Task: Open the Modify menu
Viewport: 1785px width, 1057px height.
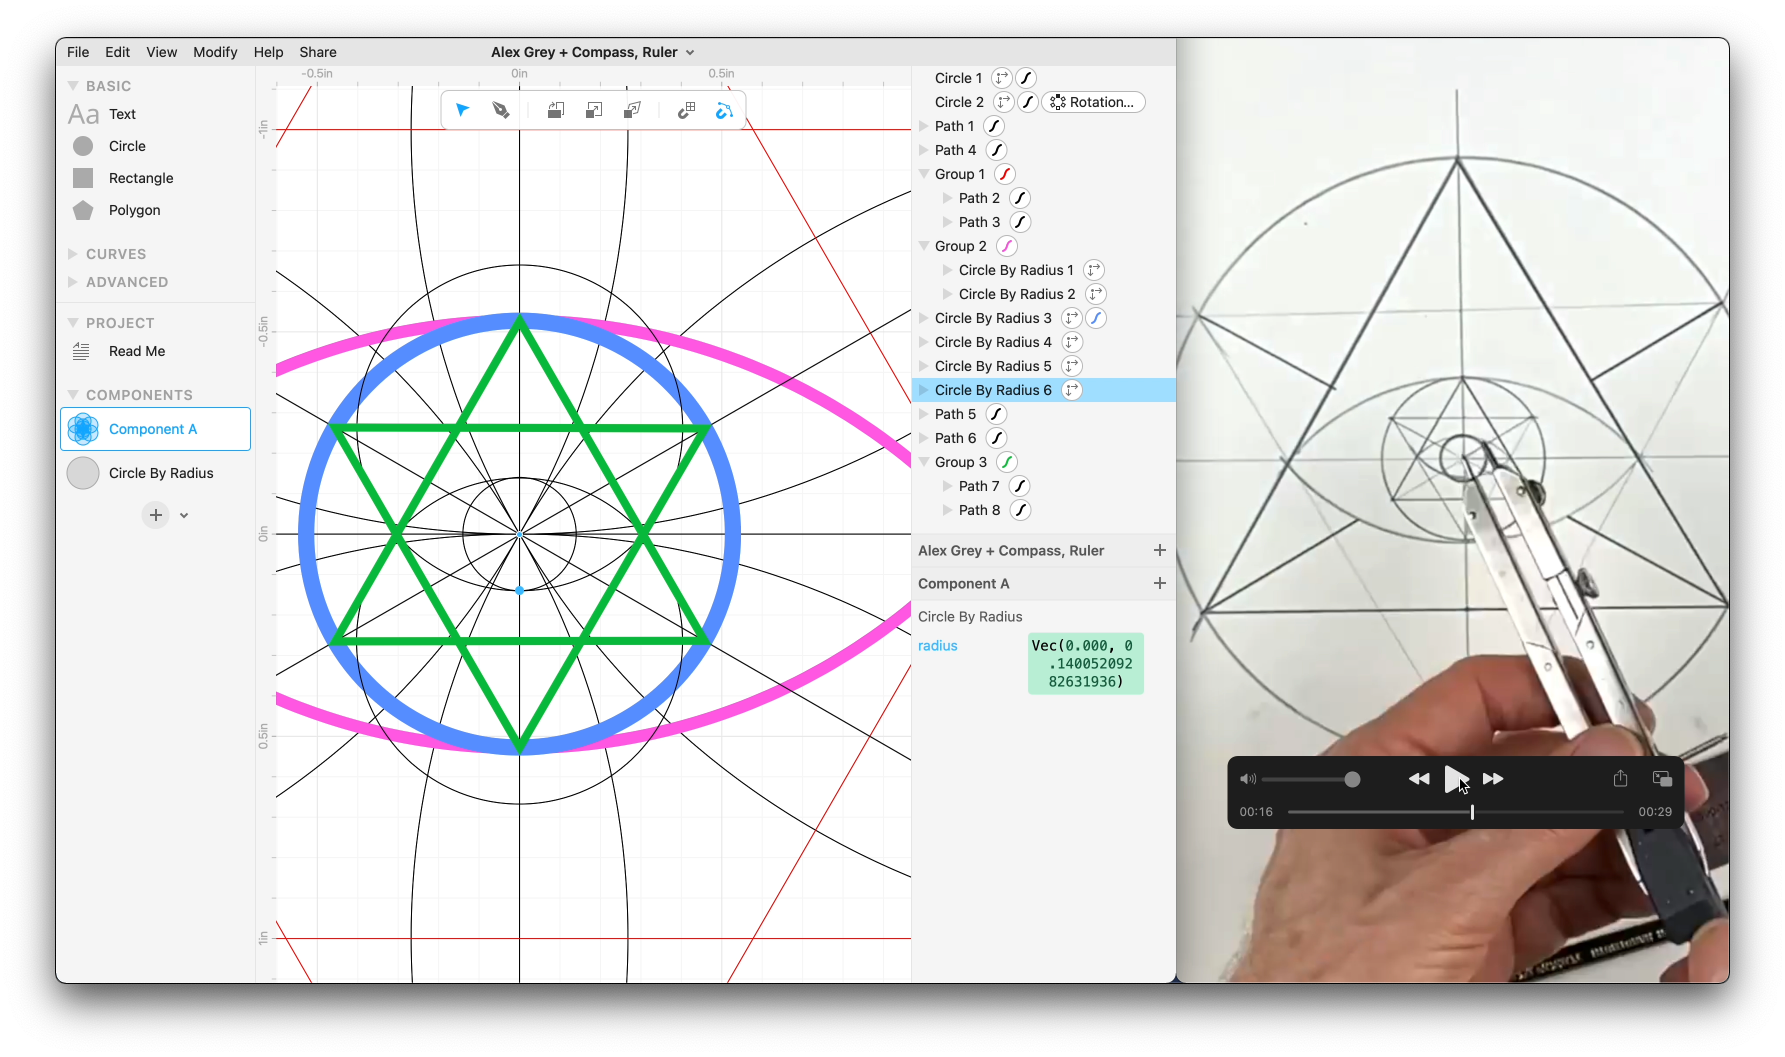Action: (215, 52)
